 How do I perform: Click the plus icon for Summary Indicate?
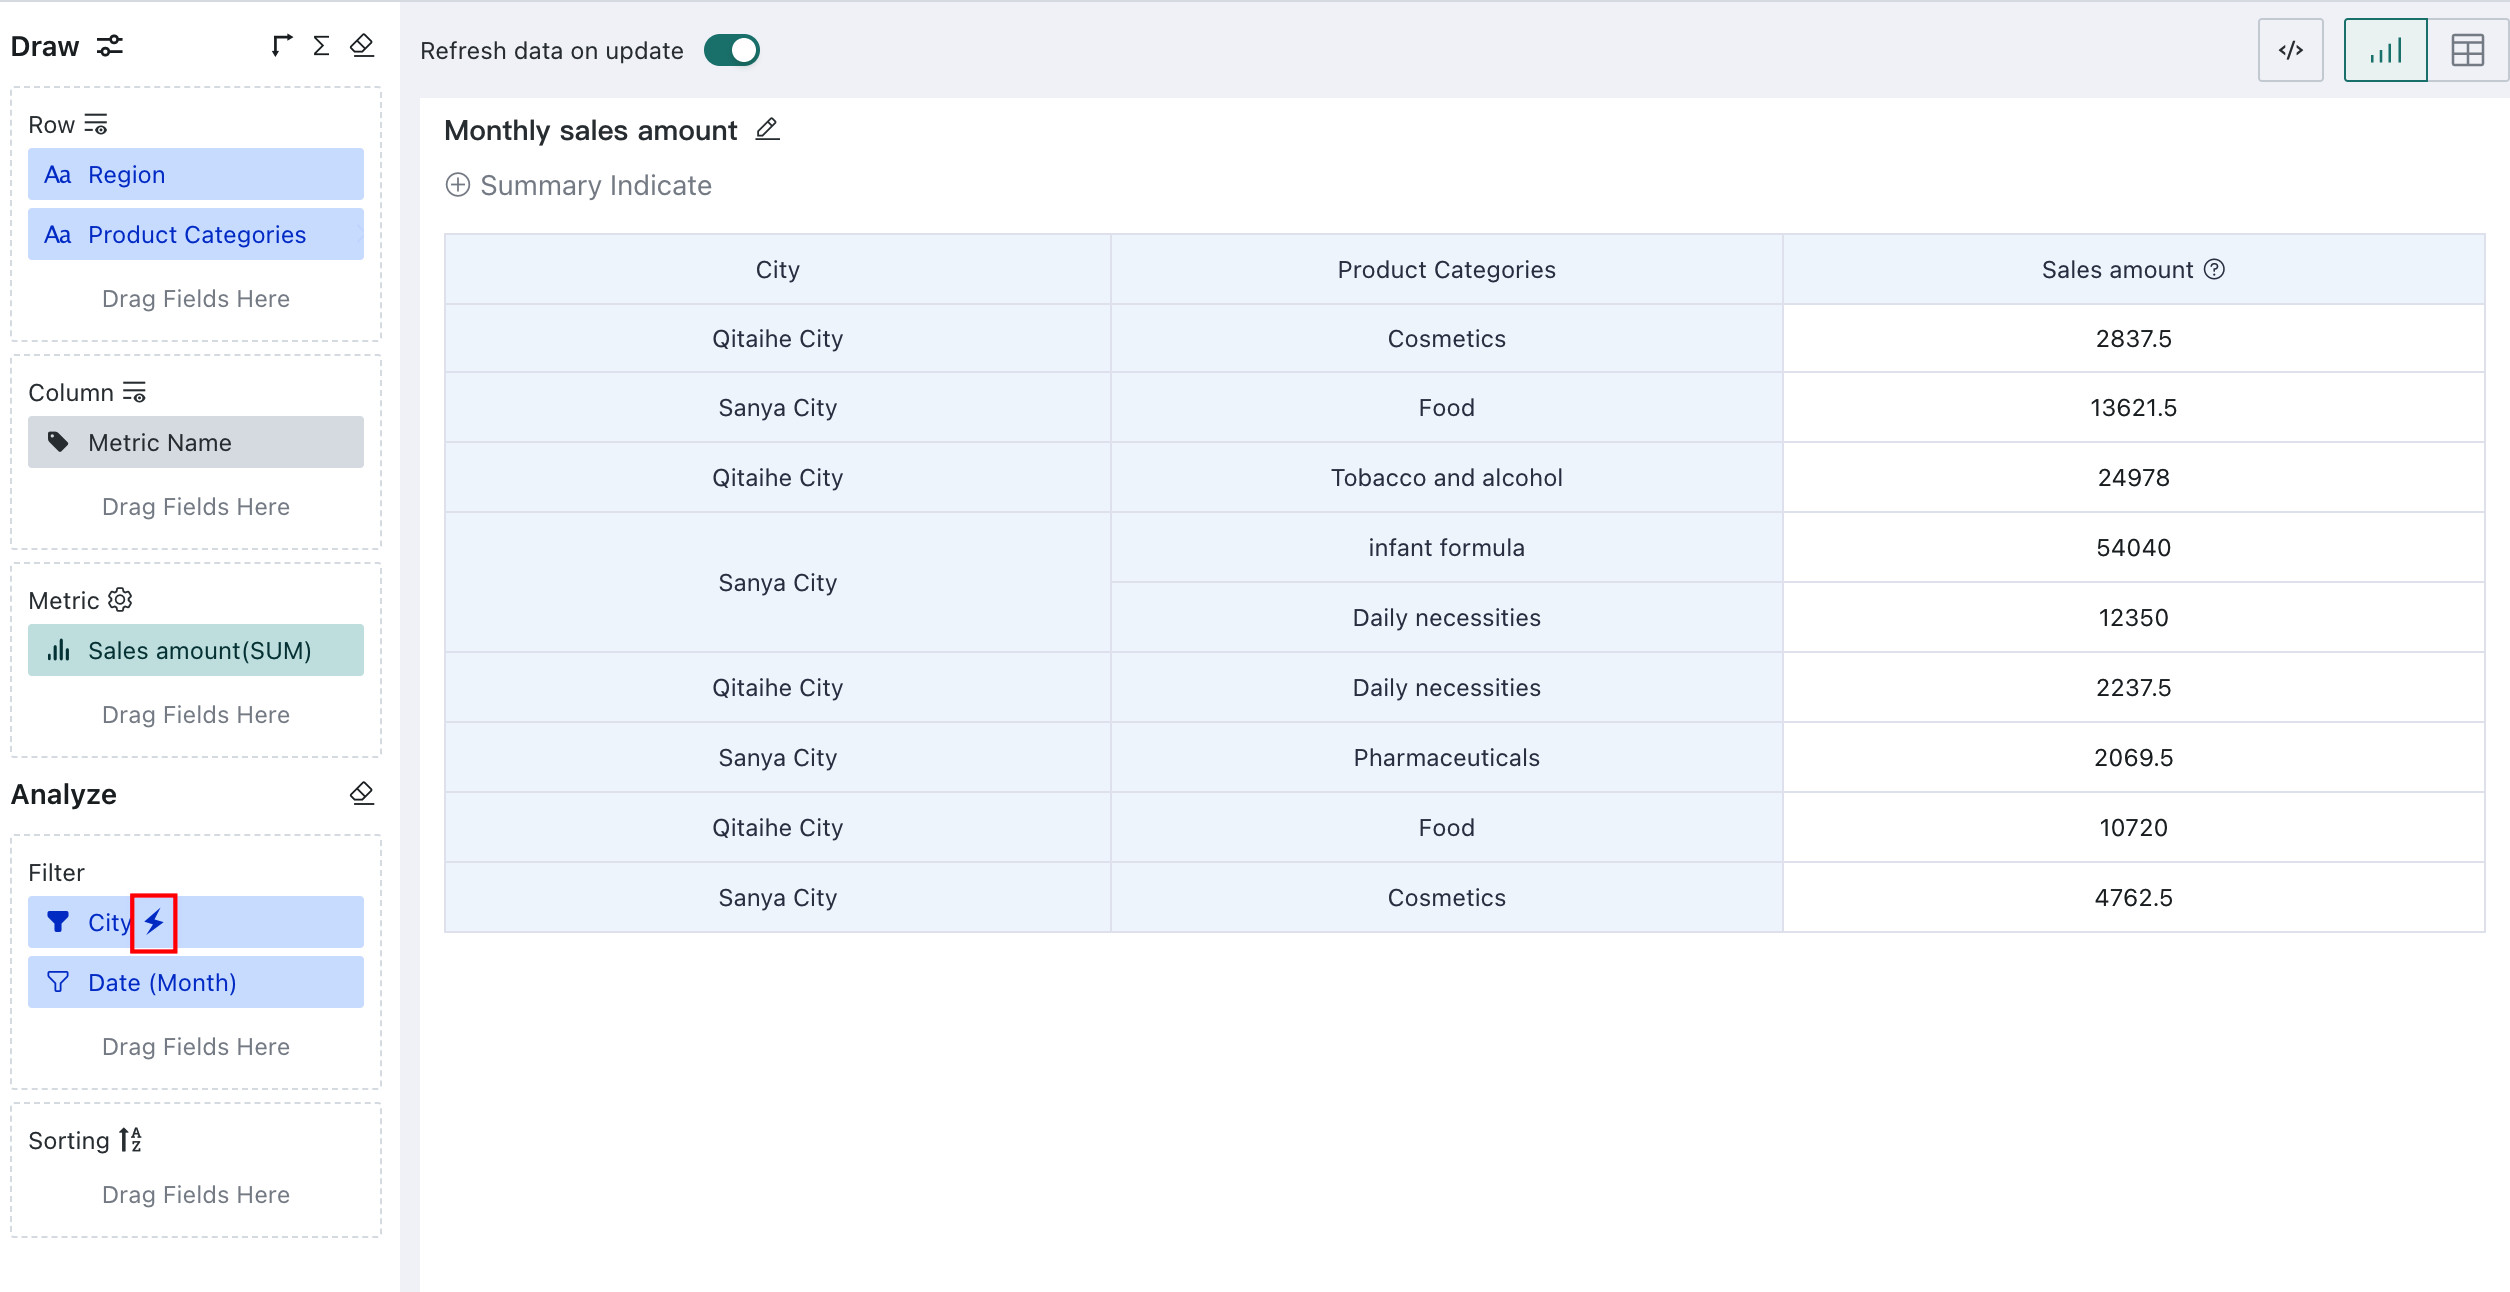pos(458,185)
